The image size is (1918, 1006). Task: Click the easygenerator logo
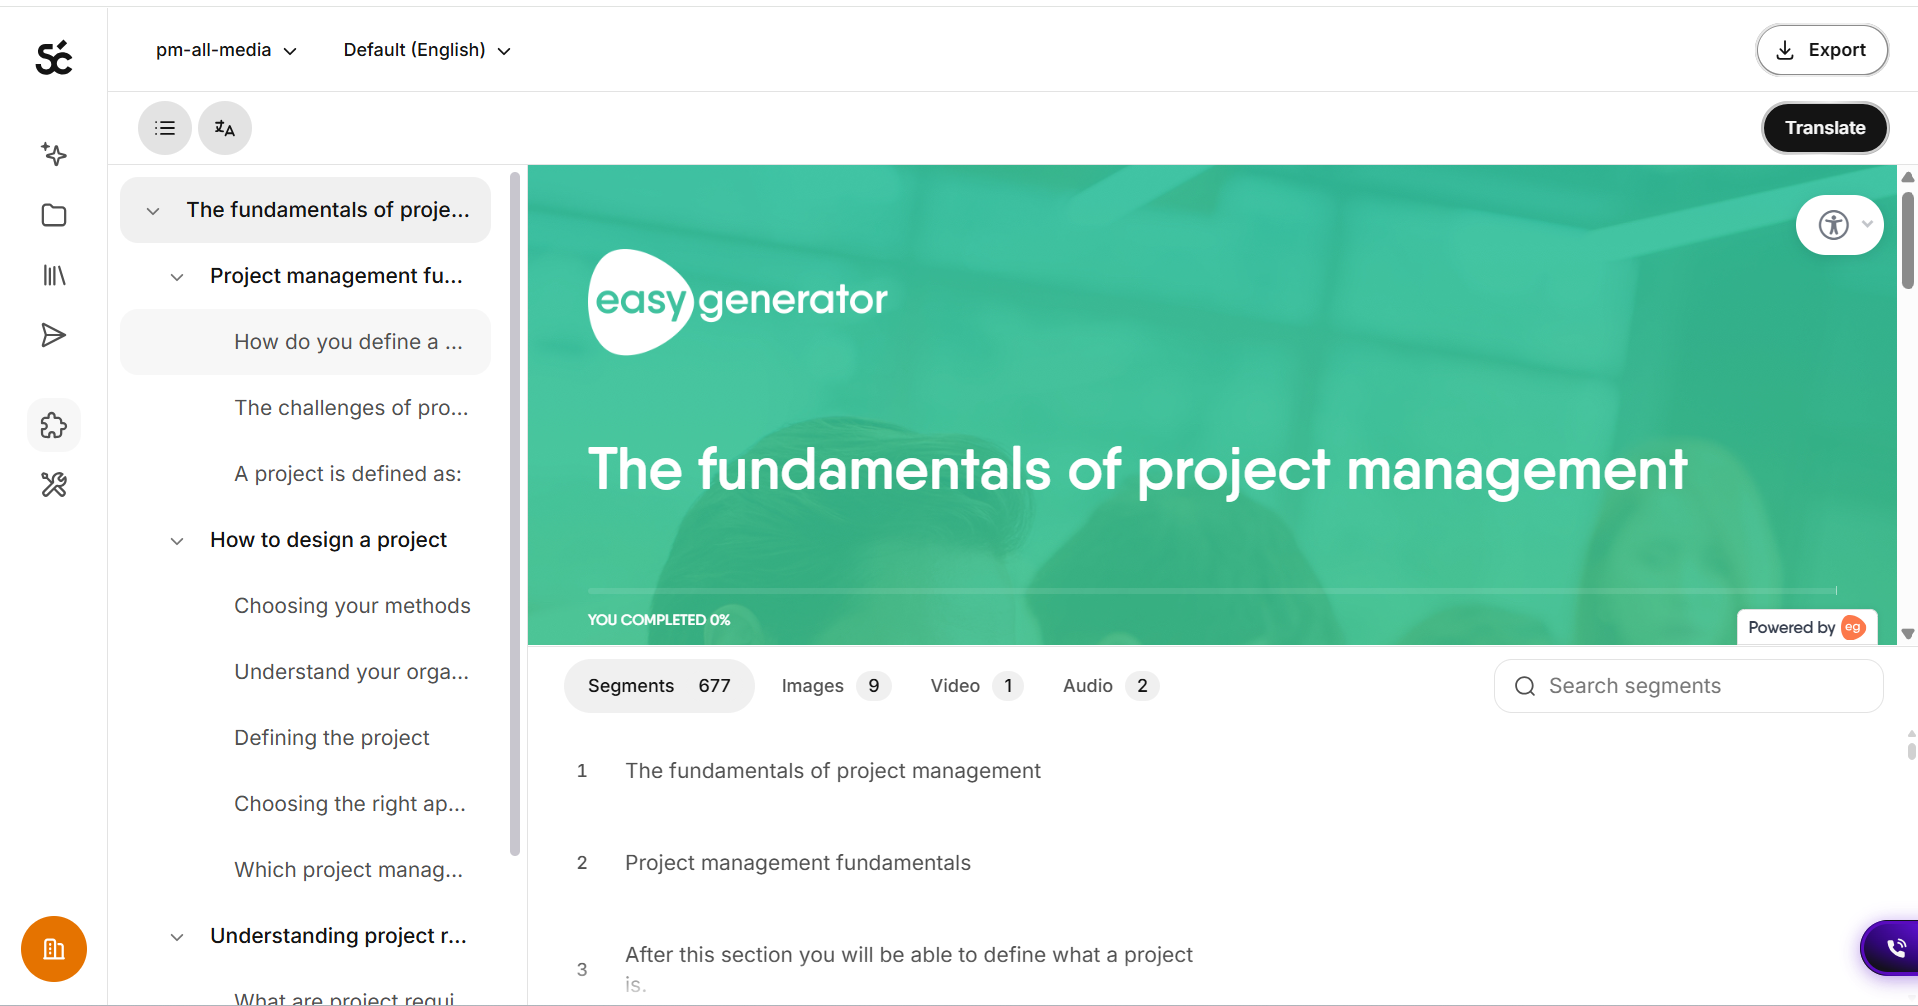(x=738, y=301)
